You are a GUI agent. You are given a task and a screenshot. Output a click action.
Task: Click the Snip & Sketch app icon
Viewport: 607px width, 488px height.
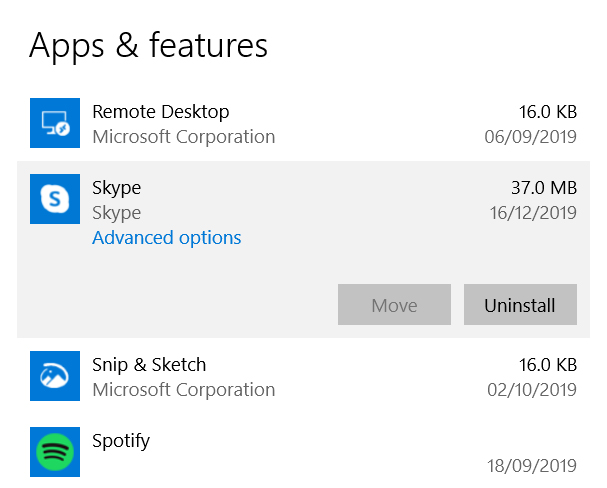pos(55,376)
